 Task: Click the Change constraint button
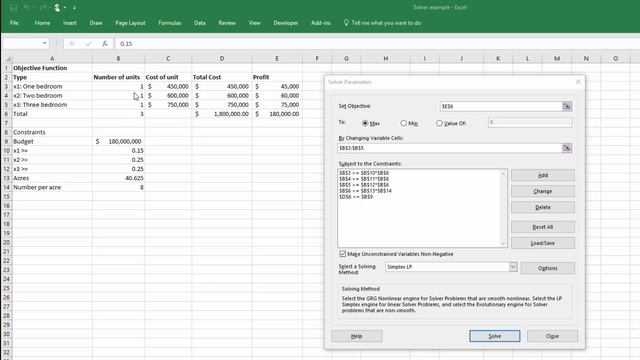click(543, 191)
